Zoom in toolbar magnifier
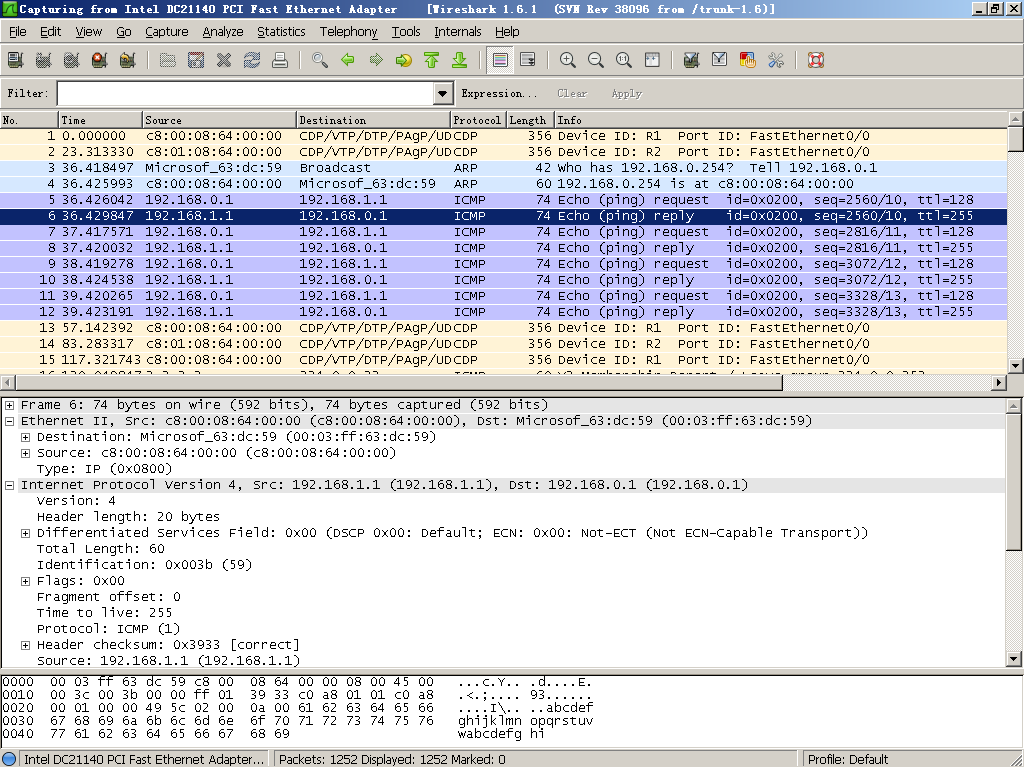 pyautogui.click(x=568, y=60)
